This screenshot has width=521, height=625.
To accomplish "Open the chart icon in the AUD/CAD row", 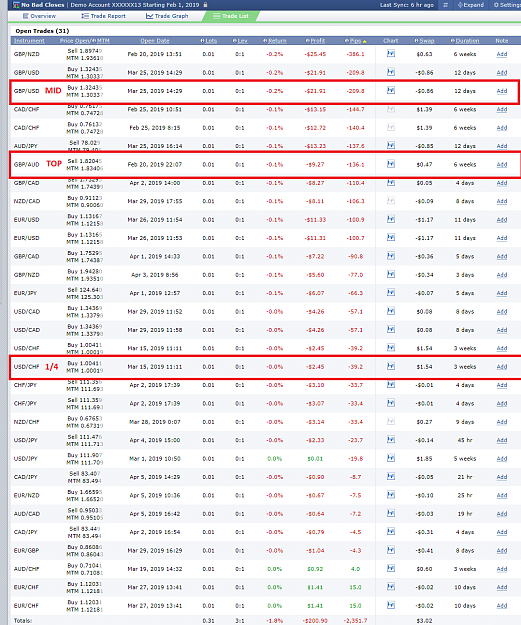I will pos(391,513).
